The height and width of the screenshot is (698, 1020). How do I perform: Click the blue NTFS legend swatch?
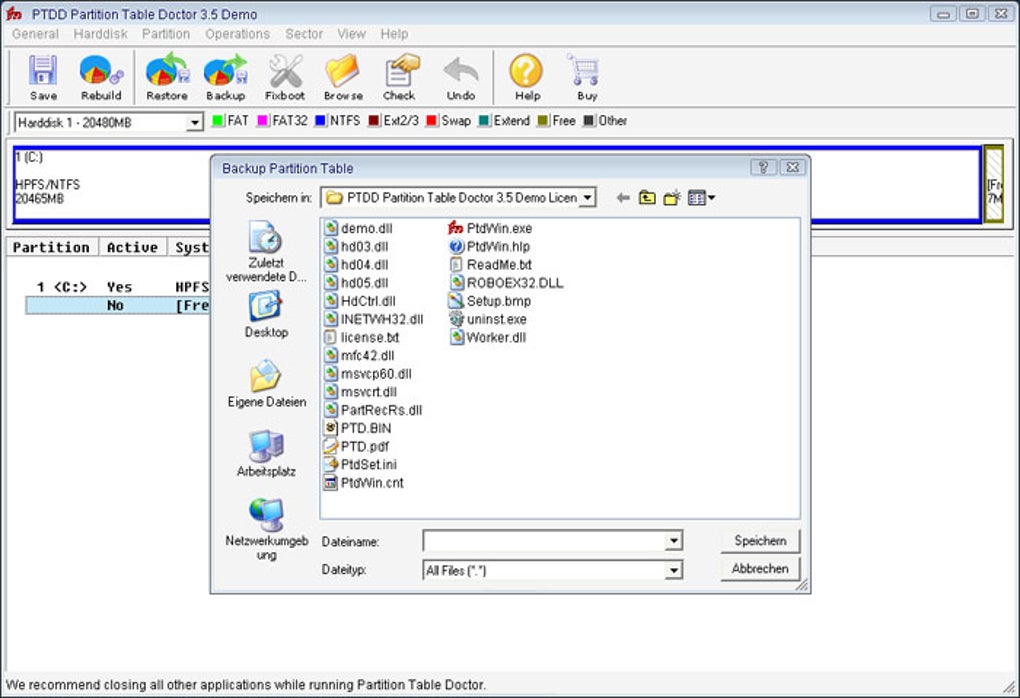pos(320,121)
